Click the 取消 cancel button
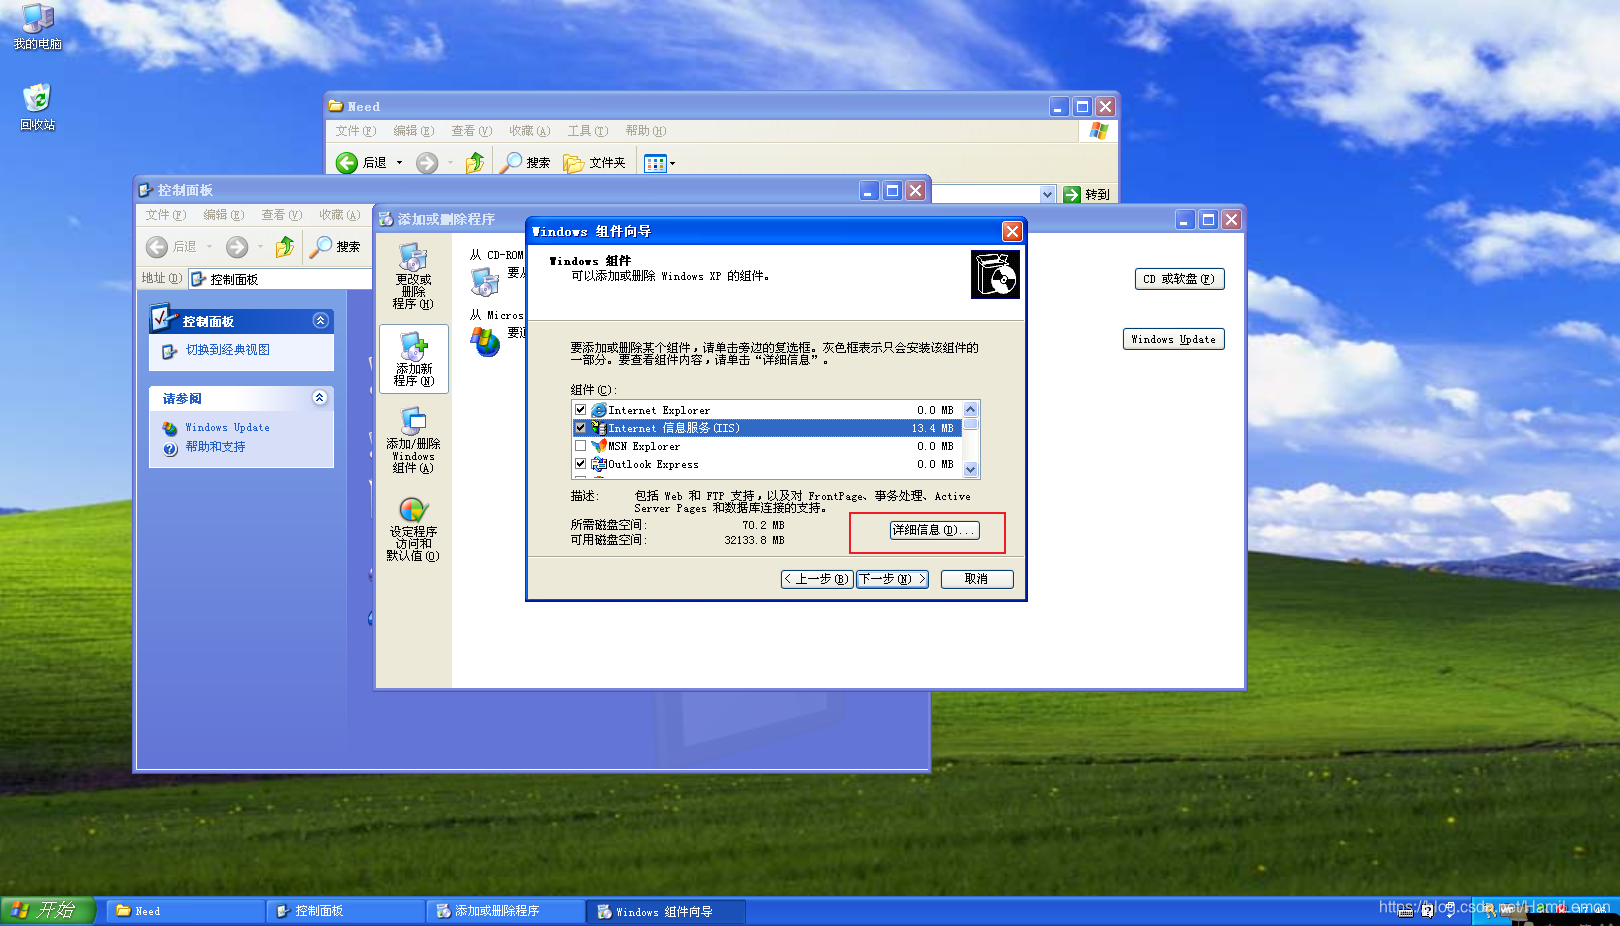The height and width of the screenshot is (926, 1620). point(977,579)
